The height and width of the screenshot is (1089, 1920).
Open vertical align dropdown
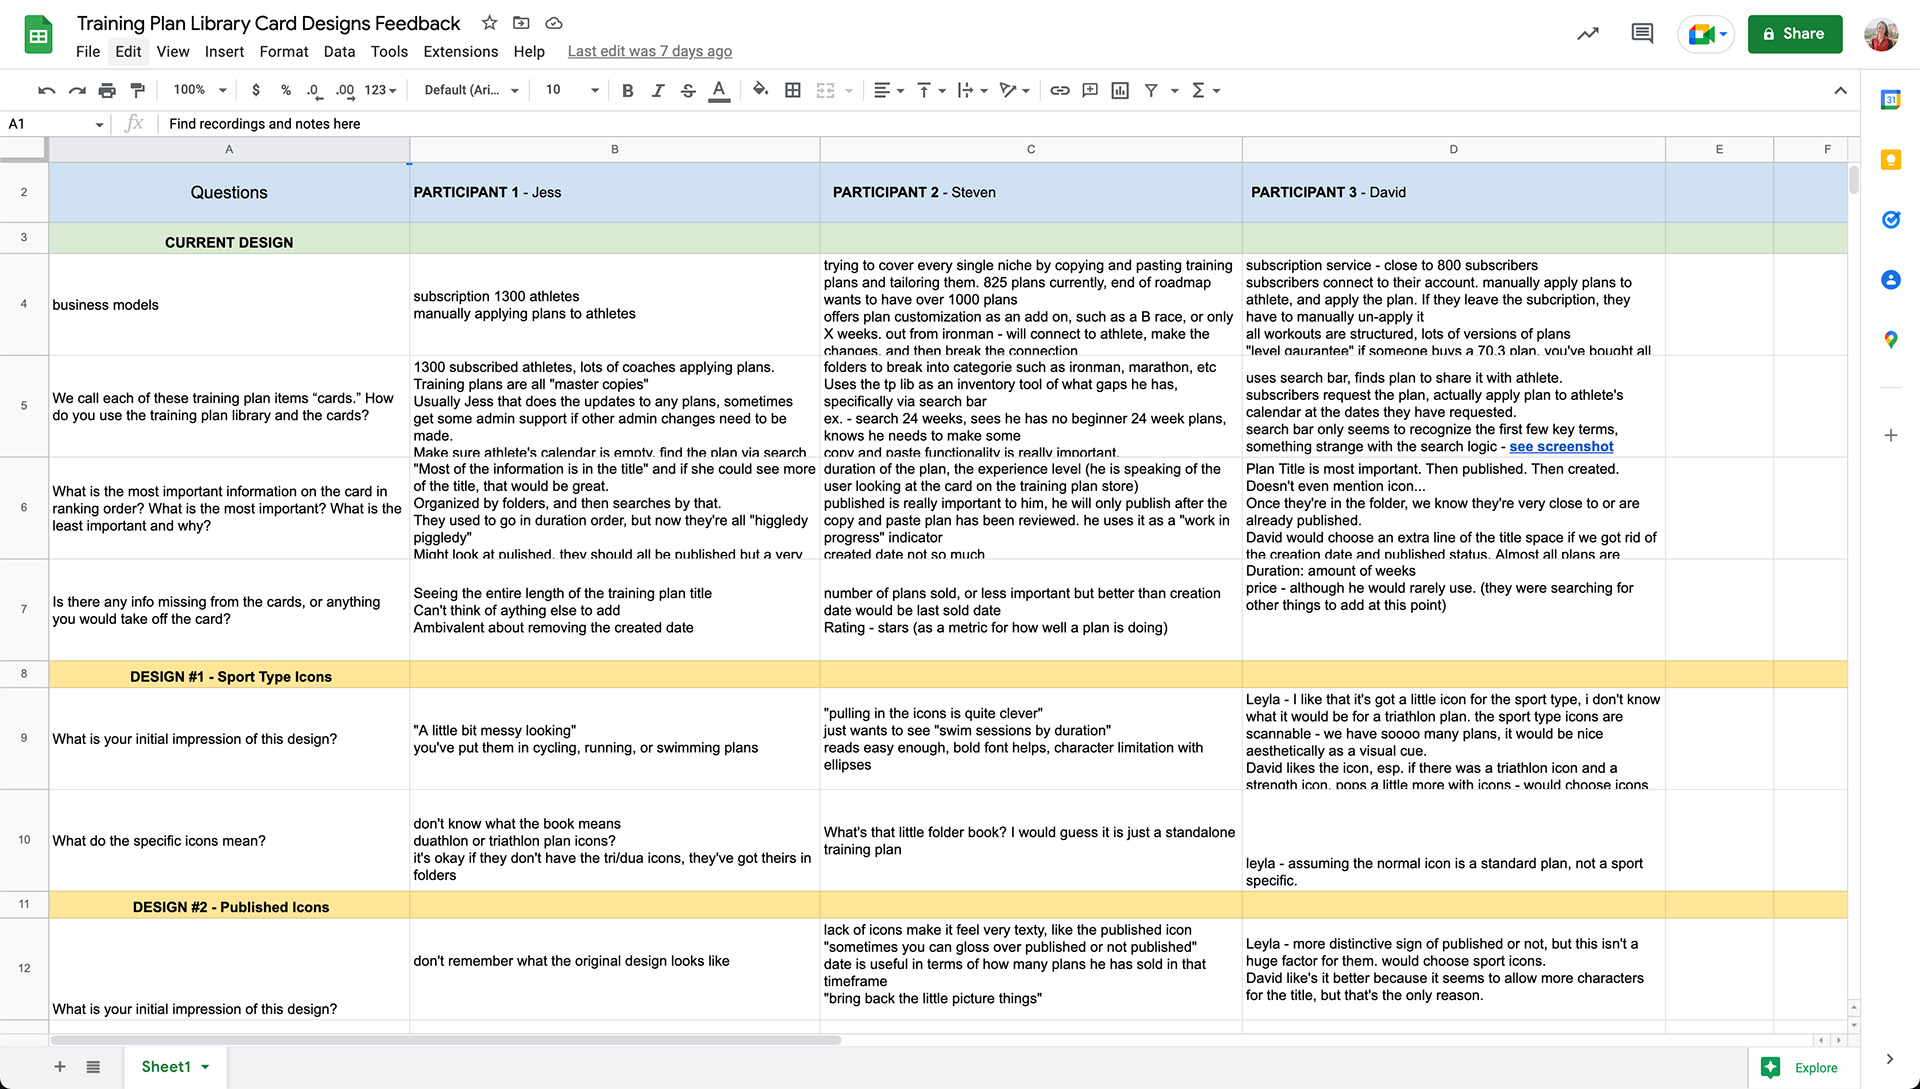pyautogui.click(x=931, y=90)
